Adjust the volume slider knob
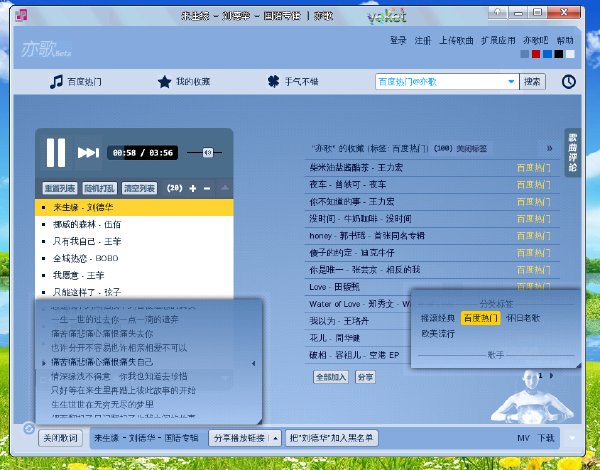The height and width of the screenshot is (470, 600). (x=208, y=153)
